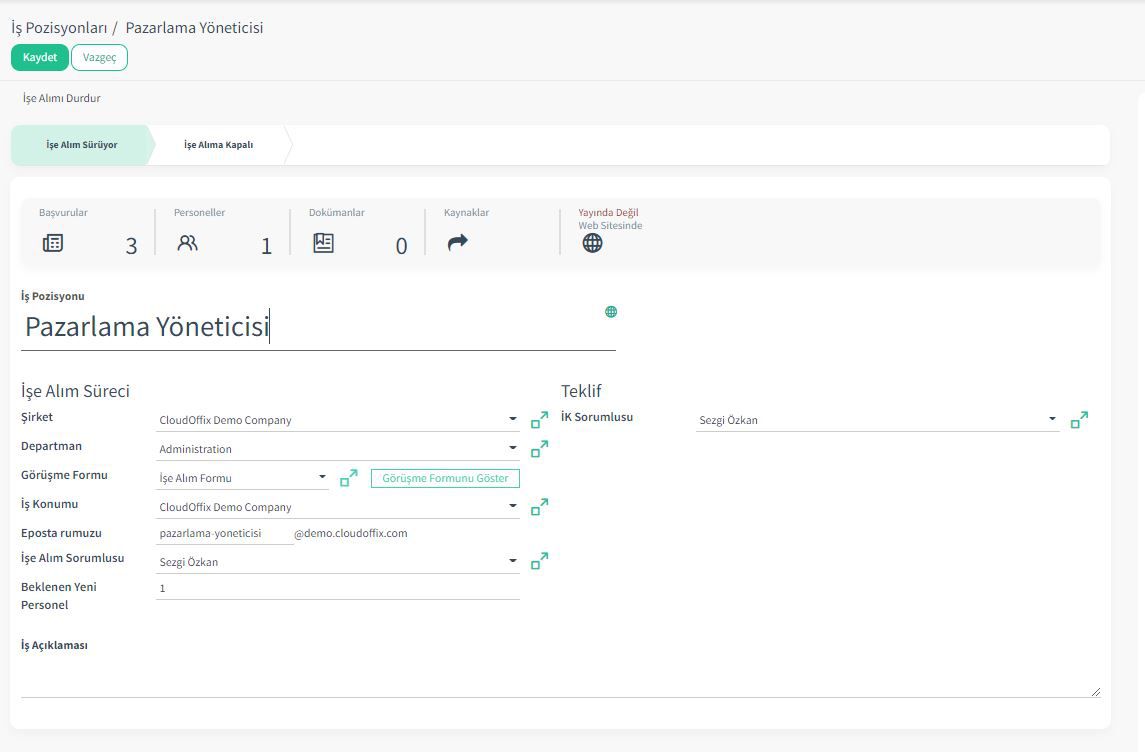1145x752 pixels.
Task: Click the Dokümanlar count 0
Action: 402,246
